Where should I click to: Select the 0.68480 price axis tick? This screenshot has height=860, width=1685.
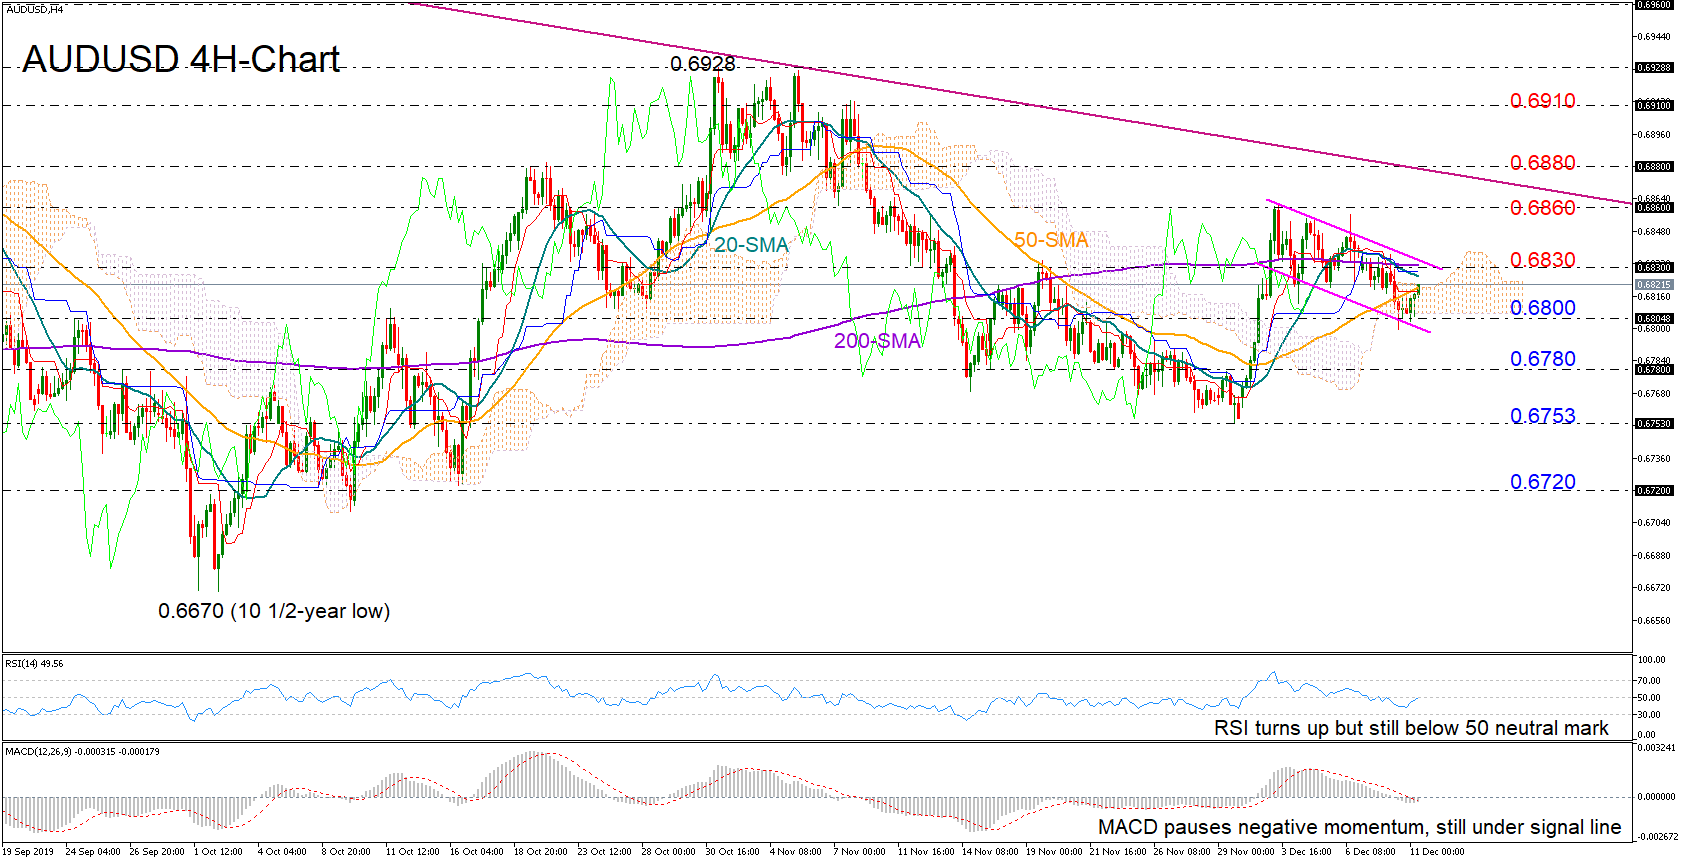coord(1654,232)
